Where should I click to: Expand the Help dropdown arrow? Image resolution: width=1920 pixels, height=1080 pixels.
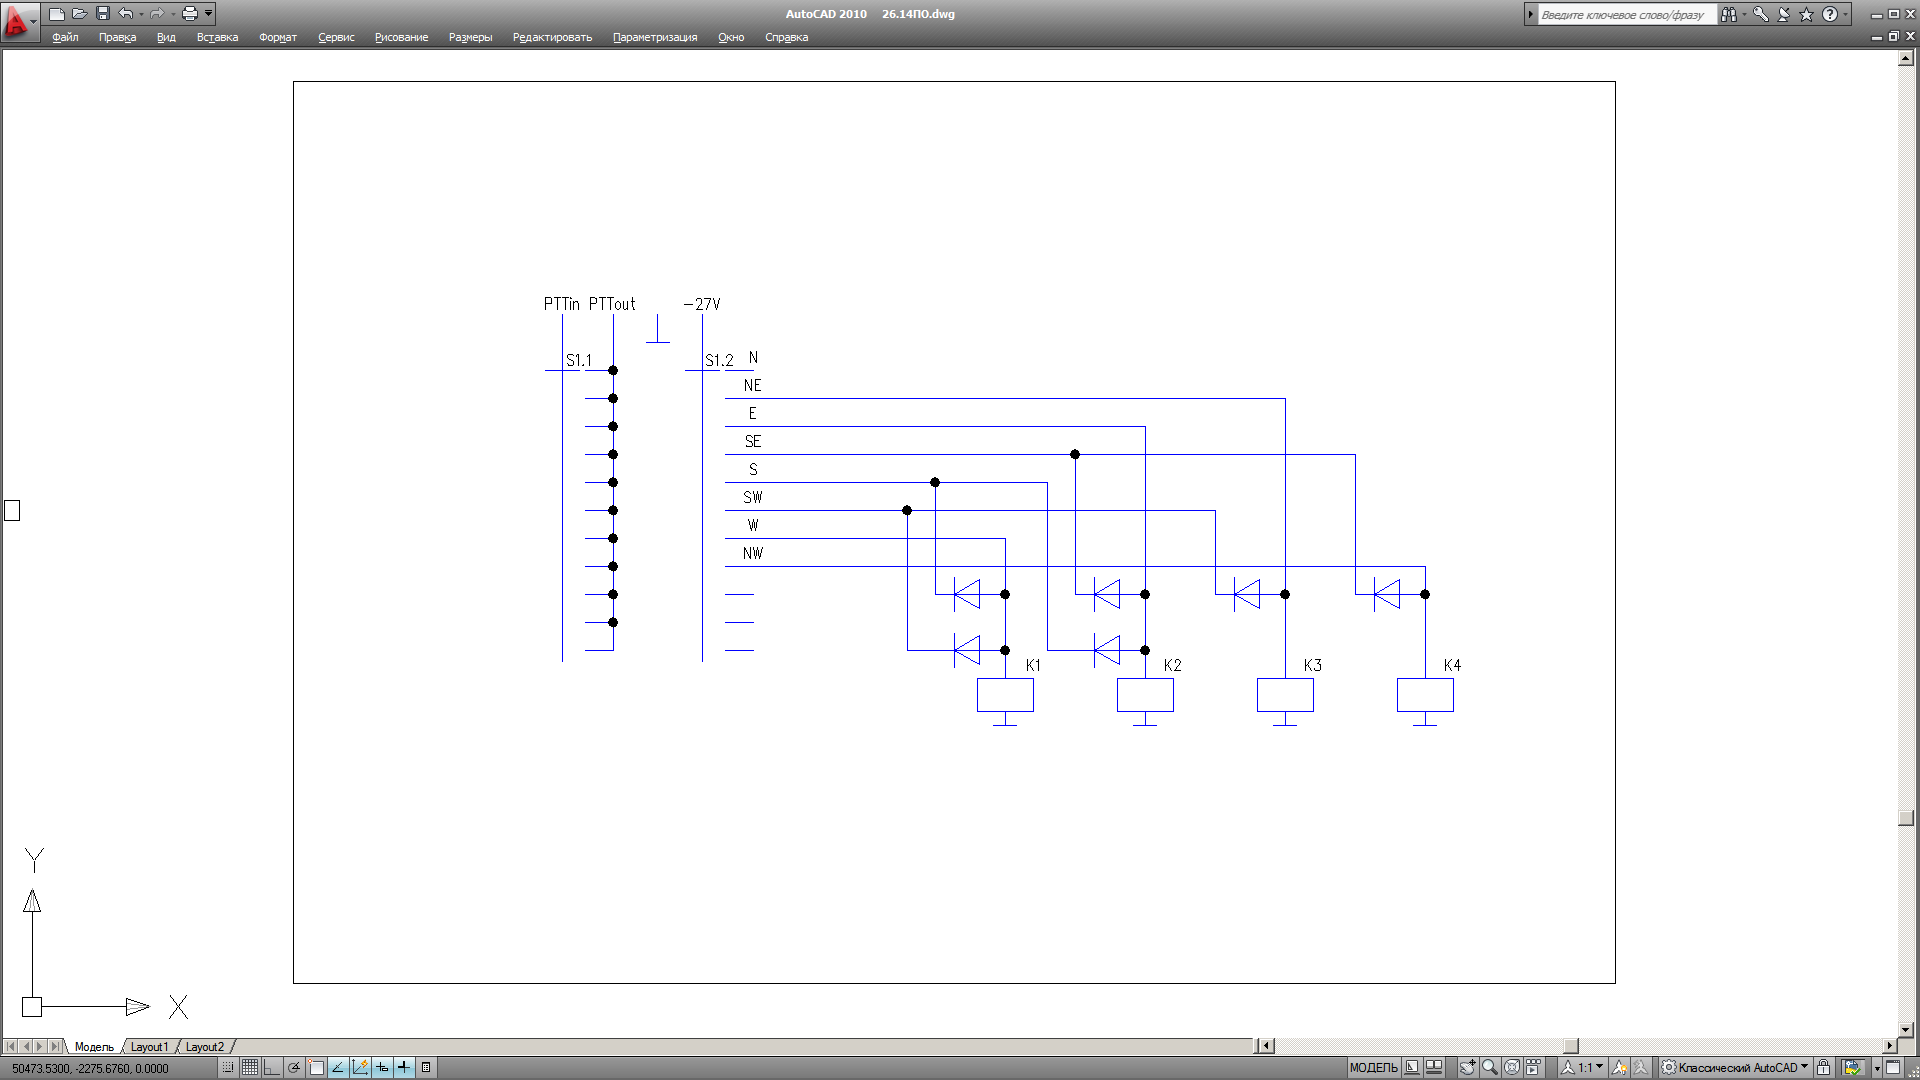[x=1845, y=14]
